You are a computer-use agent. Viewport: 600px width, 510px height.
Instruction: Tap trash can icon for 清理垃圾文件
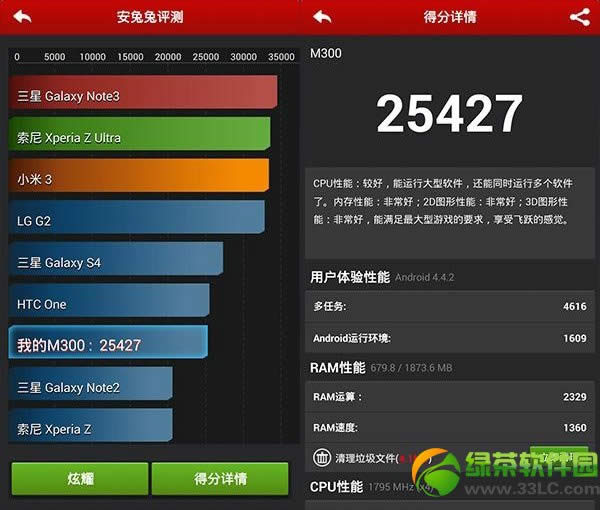point(322,458)
